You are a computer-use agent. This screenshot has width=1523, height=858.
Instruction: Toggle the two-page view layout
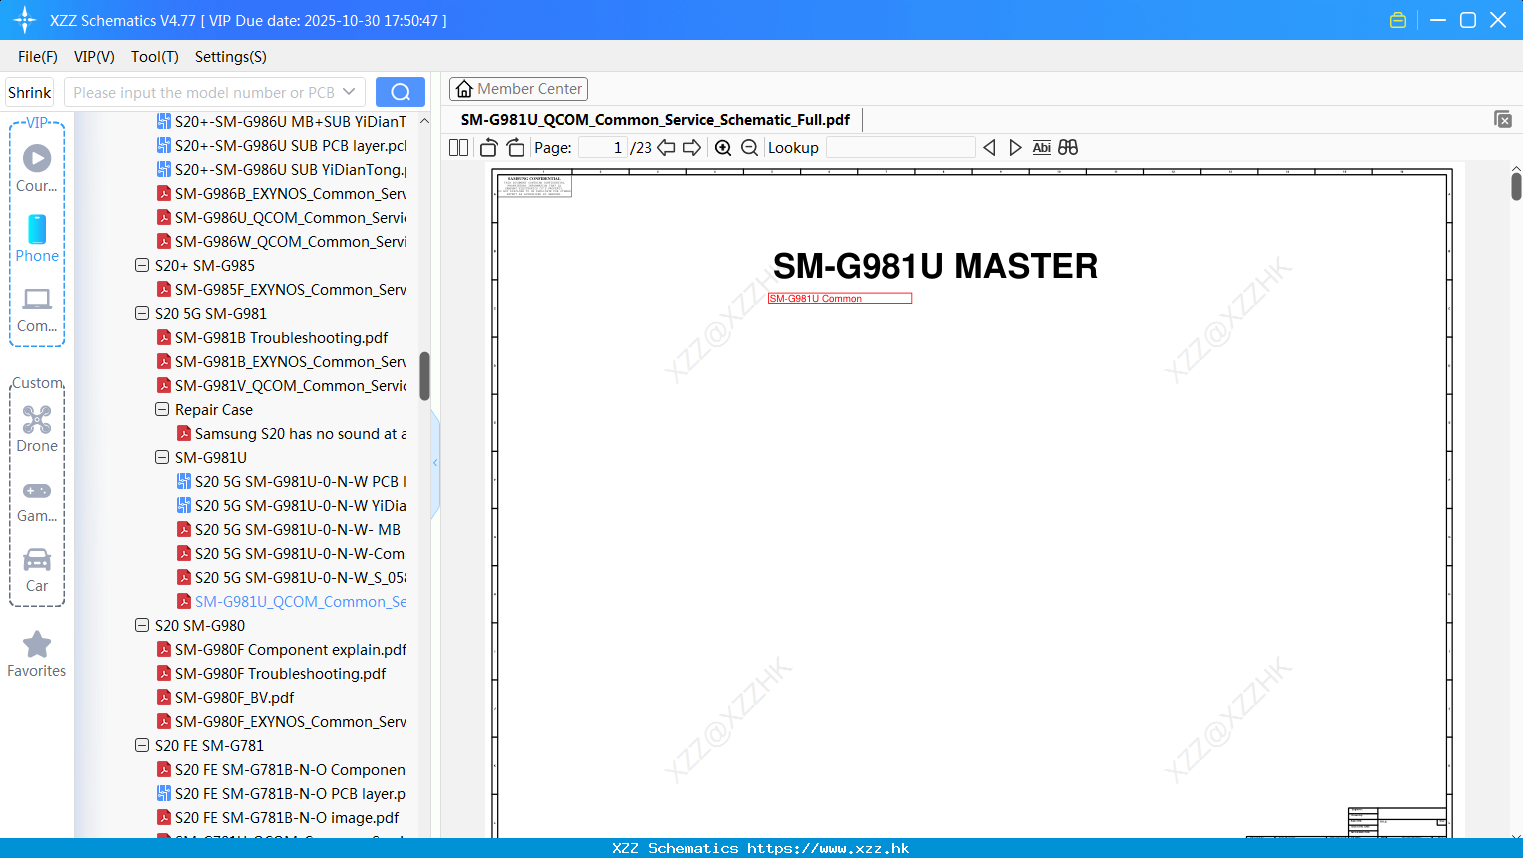[457, 147]
